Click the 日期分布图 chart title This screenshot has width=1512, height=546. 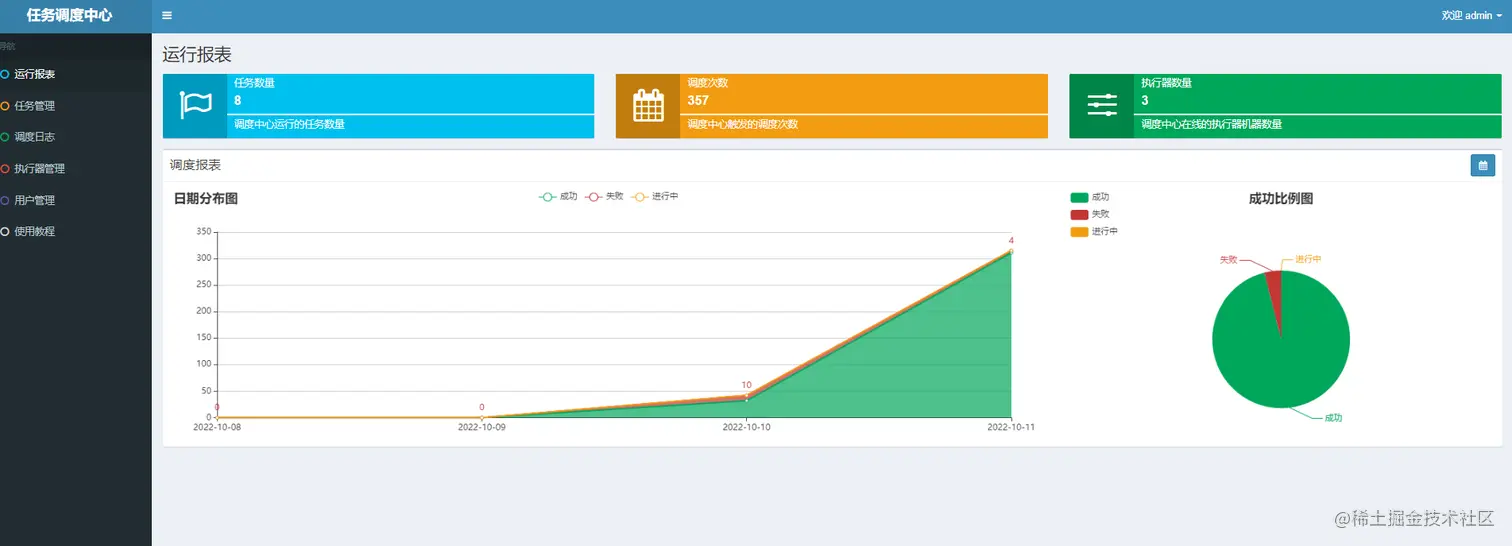(206, 198)
